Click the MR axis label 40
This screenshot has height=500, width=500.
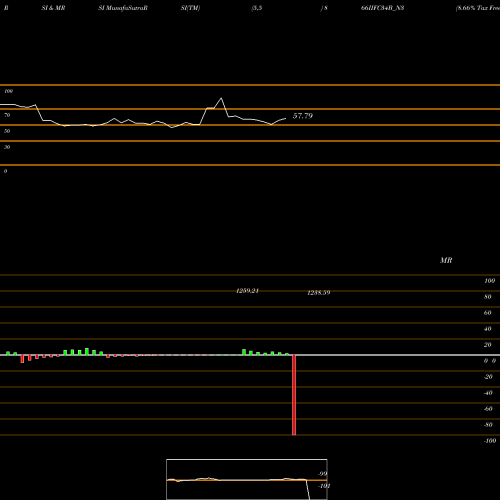pos(488,329)
